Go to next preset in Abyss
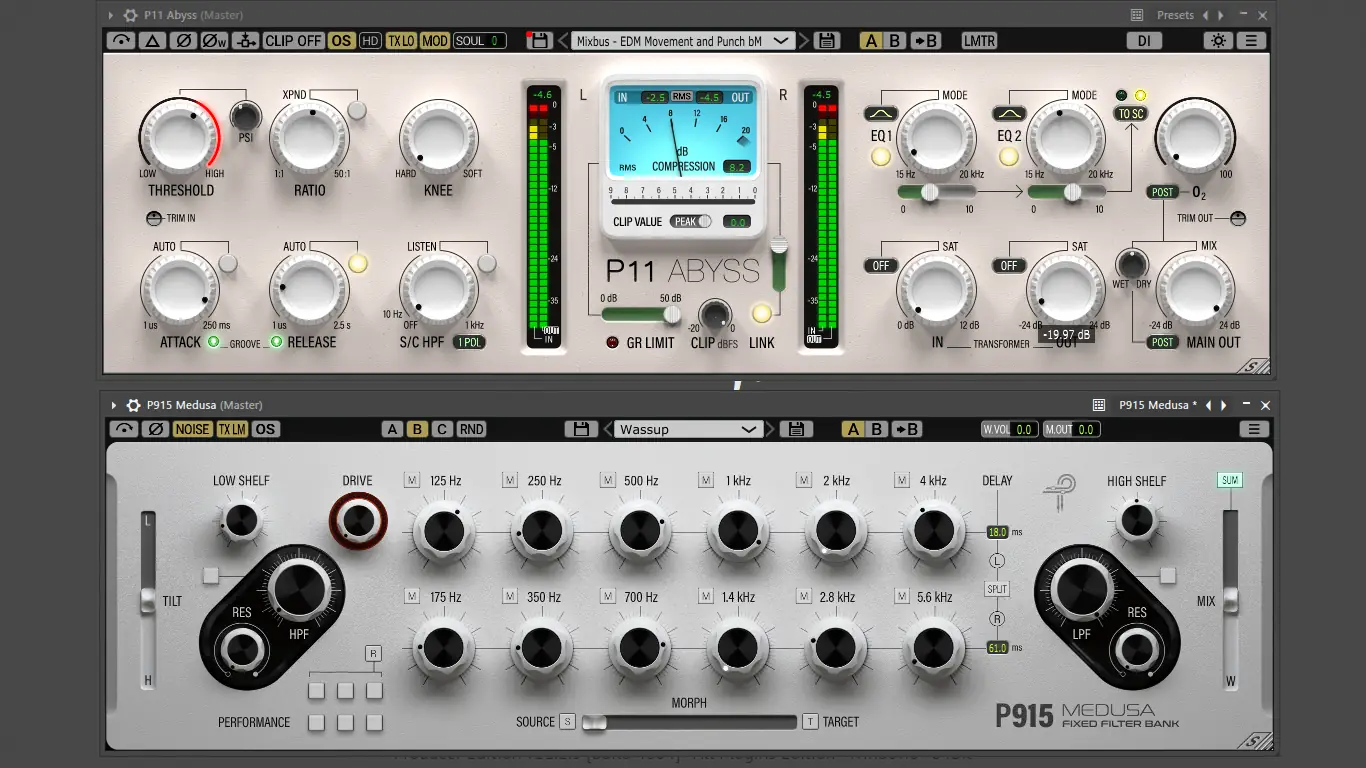The image size is (1366, 768). coord(804,41)
